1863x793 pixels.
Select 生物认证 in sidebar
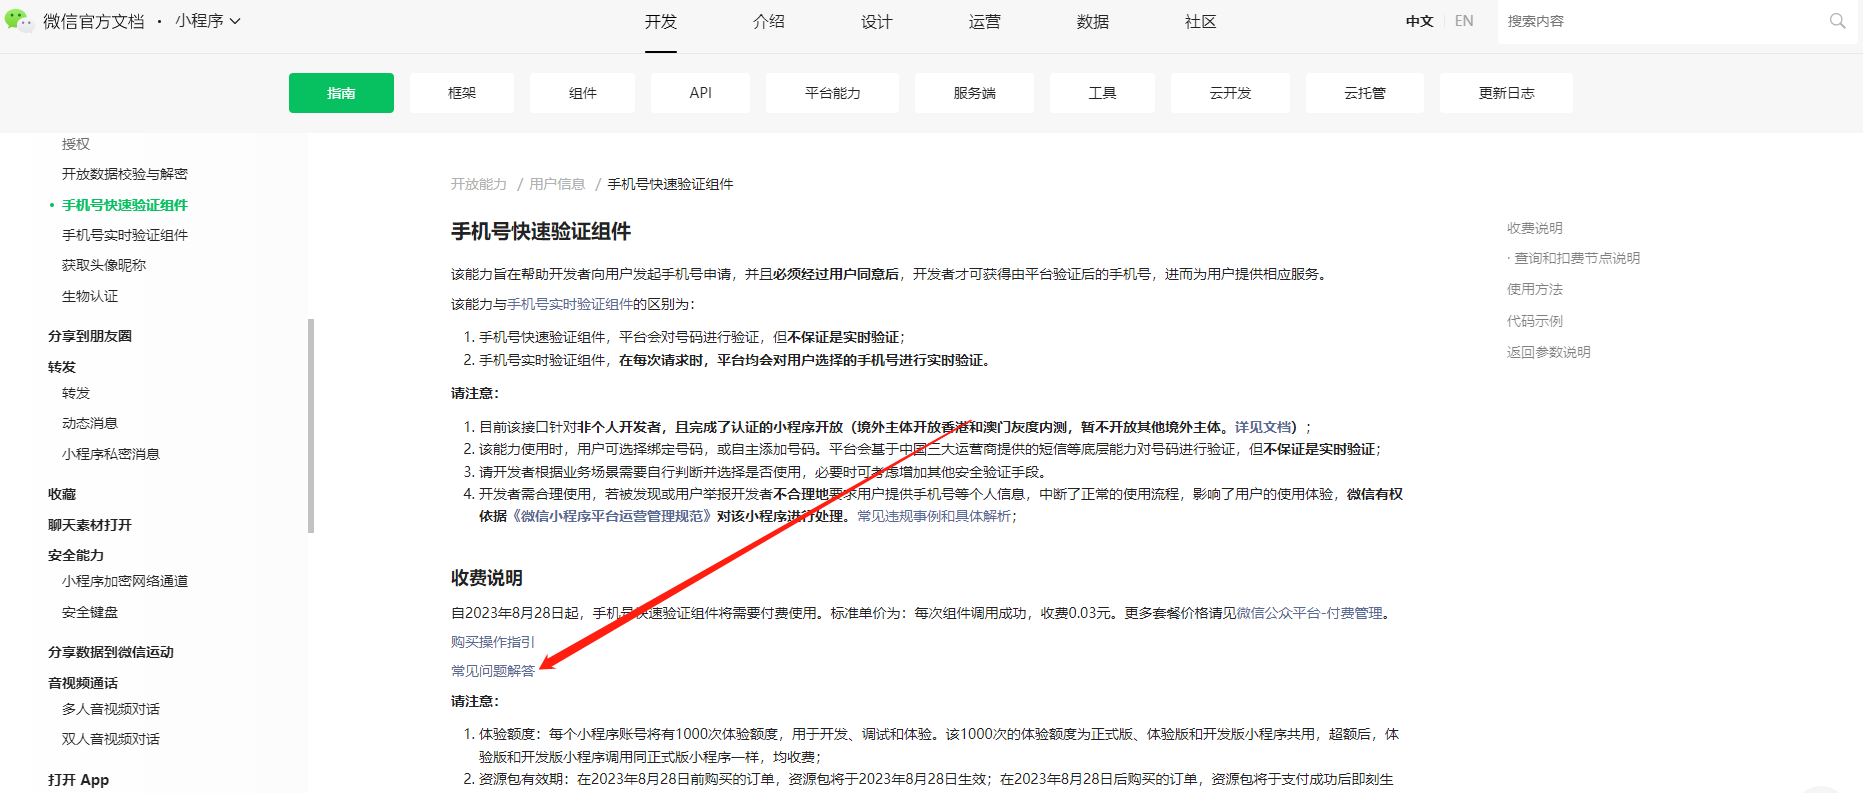pos(90,296)
